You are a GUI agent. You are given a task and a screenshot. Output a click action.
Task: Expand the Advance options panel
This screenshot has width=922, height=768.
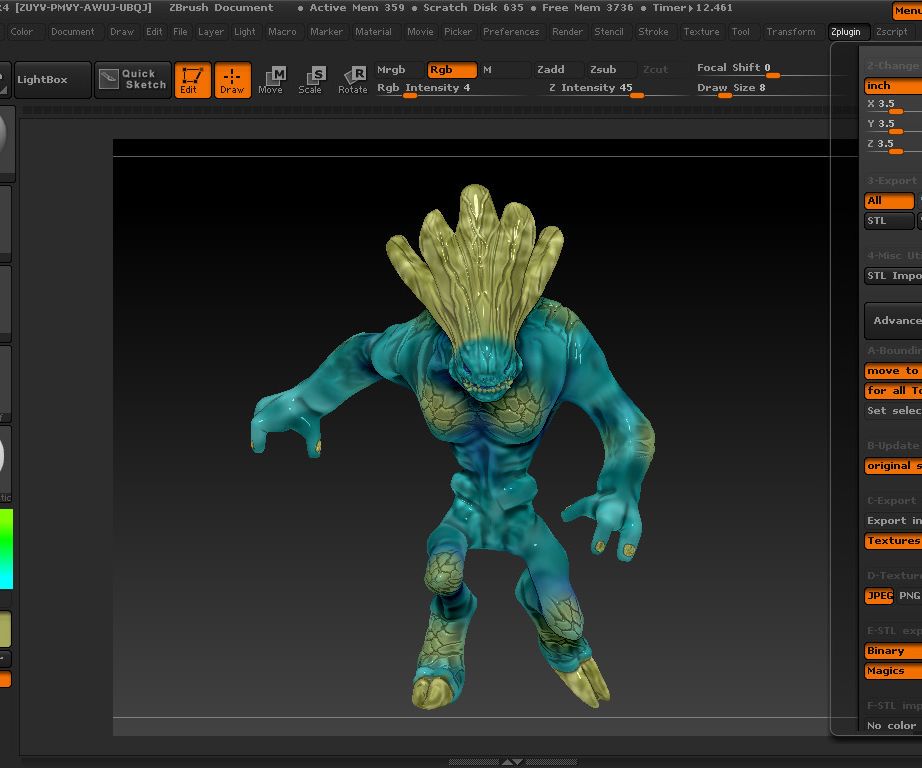(893, 321)
